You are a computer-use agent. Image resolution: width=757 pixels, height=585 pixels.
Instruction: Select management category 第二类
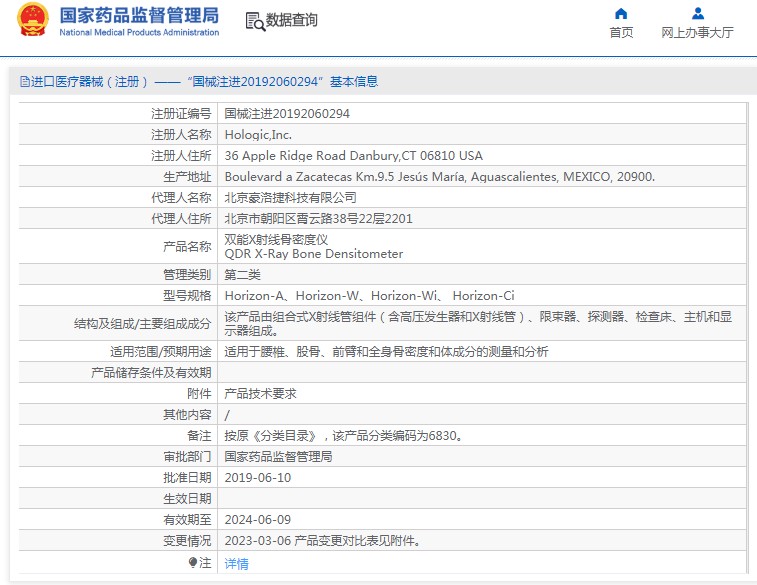pyautogui.click(x=242, y=275)
